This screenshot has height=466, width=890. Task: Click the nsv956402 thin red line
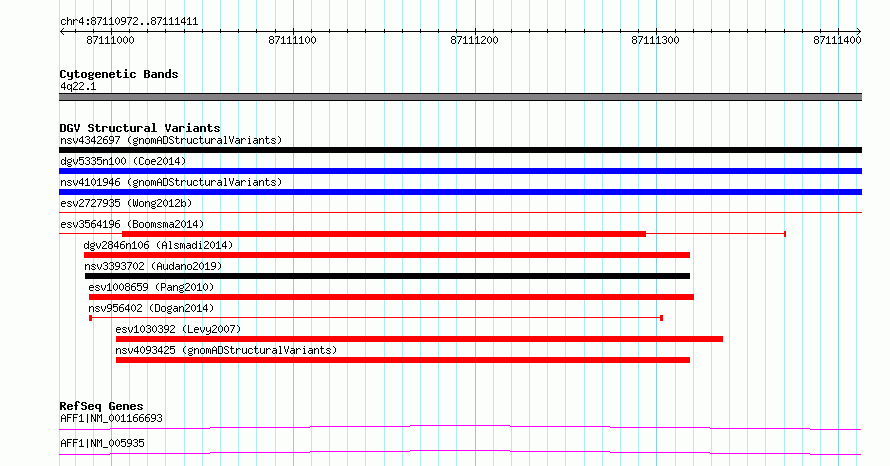376,318
